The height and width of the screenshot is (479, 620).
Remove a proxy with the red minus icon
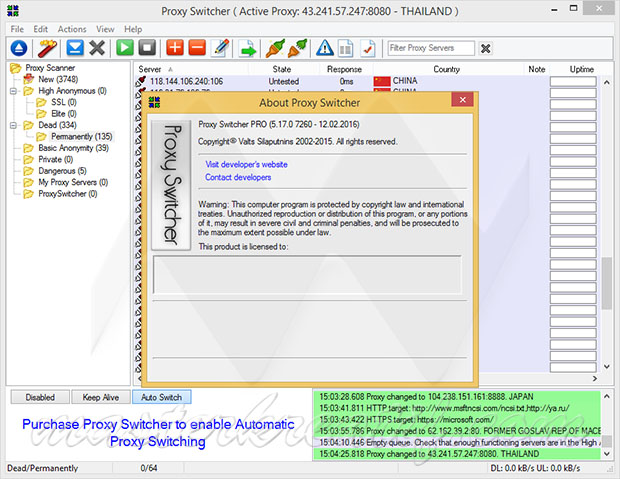197,47
